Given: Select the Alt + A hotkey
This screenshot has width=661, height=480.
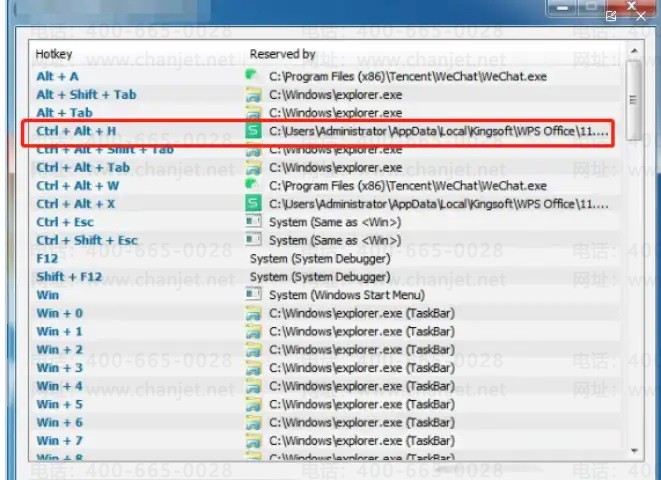Looking at the screenshot, I should coord(57,76).
